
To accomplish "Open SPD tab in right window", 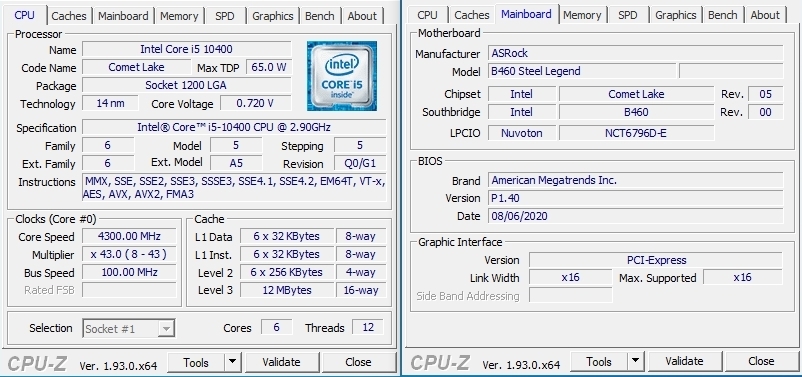I will tap(628, 15).
